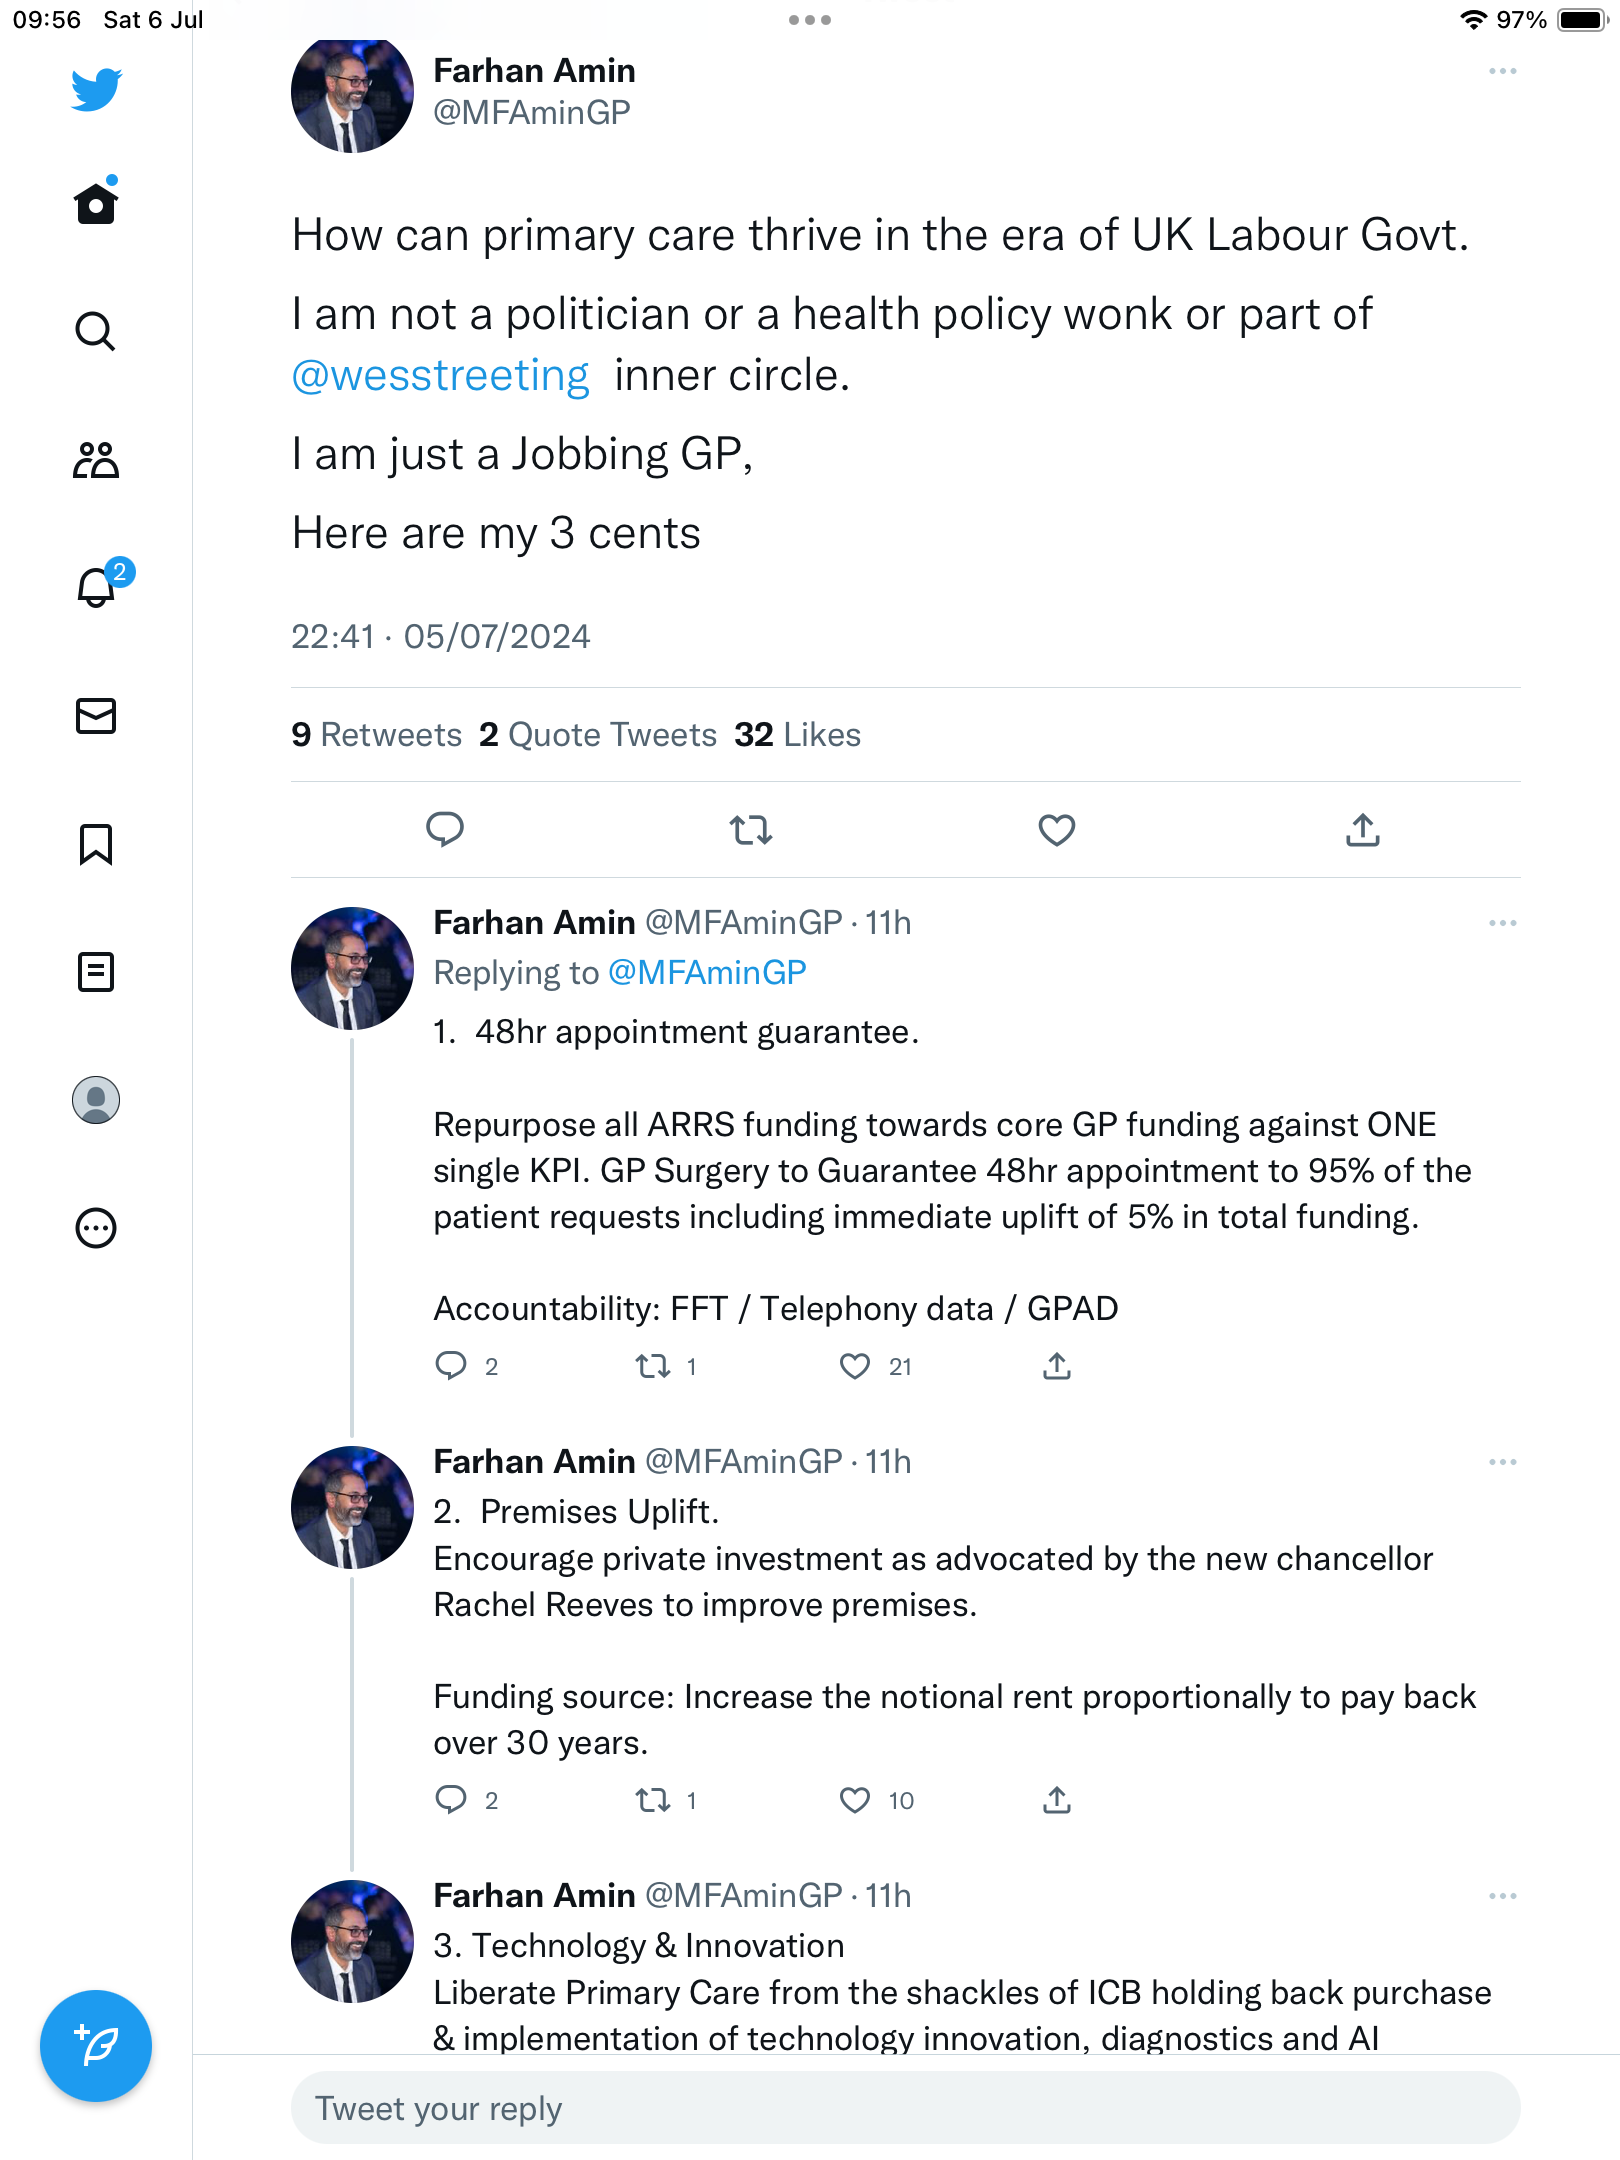Open the Search icon in sidebar
1620x2160 pixels.
click(x=96, y=331)
